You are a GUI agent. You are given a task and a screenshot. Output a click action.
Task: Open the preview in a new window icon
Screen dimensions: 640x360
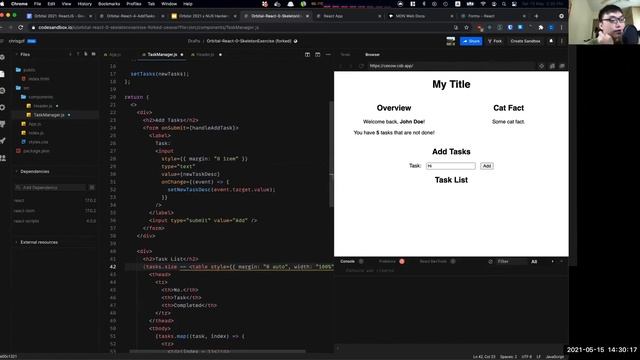point(562,66)
